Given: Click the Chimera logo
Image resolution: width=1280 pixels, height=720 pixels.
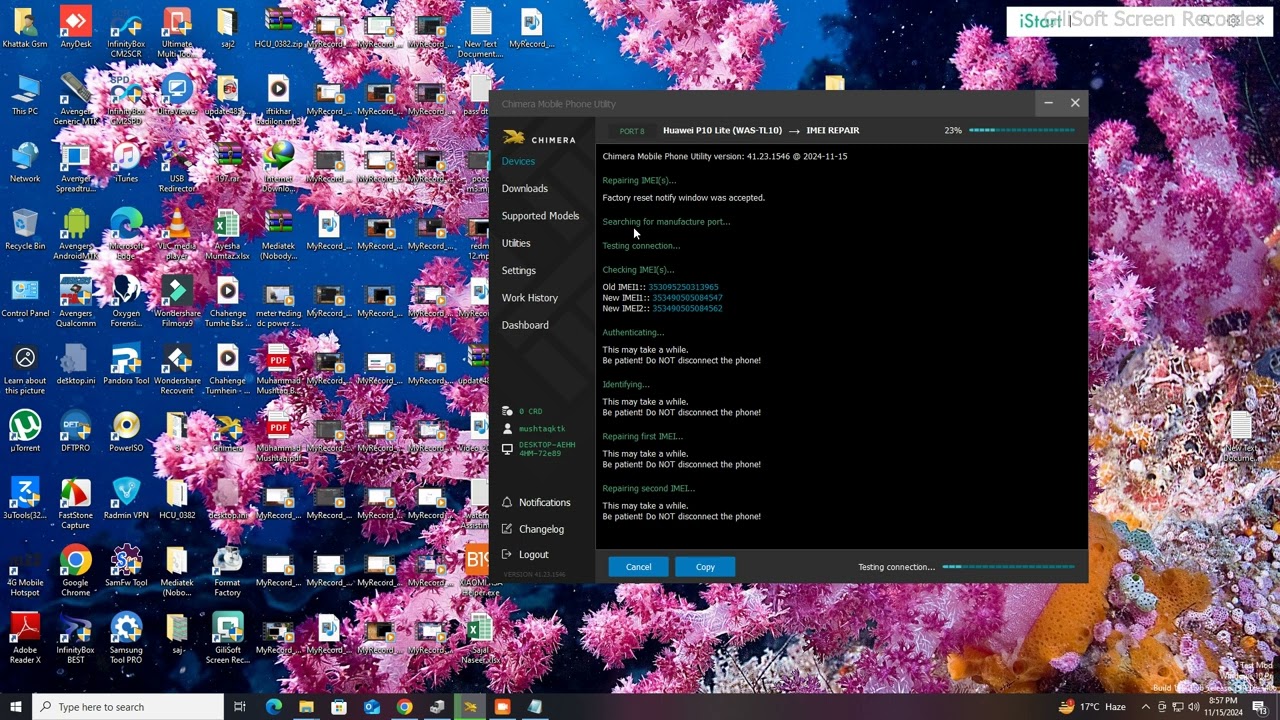Looking at the screenshot, I should [x=539, y=139].
